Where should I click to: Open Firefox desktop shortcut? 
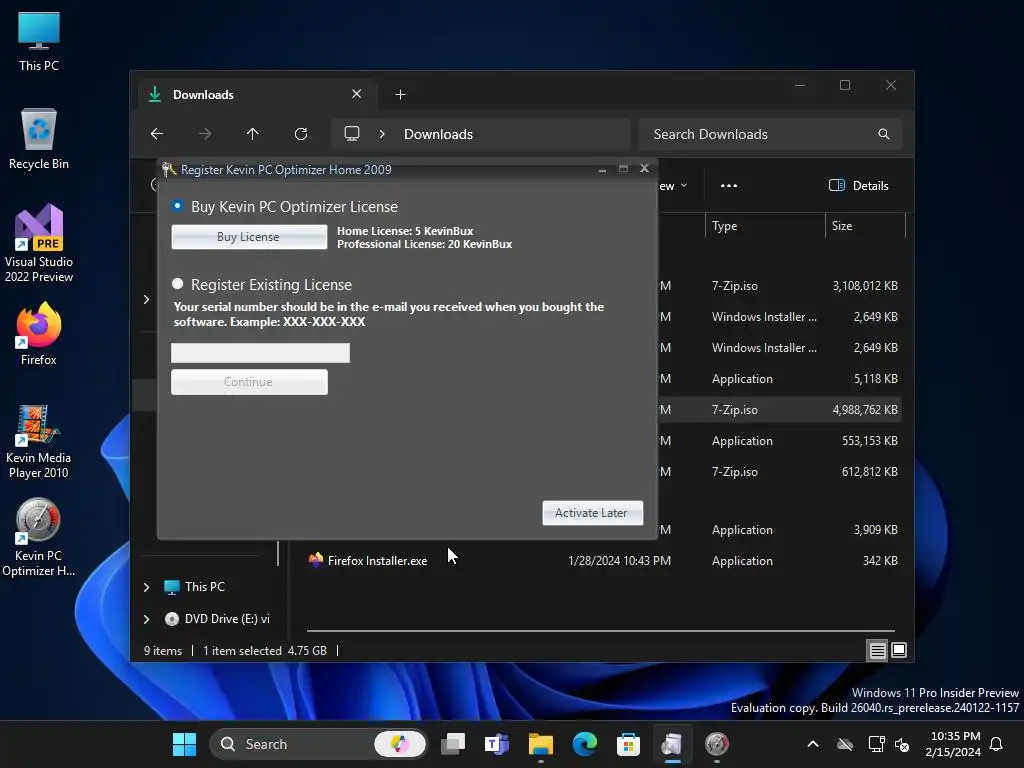tap(39, 334)
